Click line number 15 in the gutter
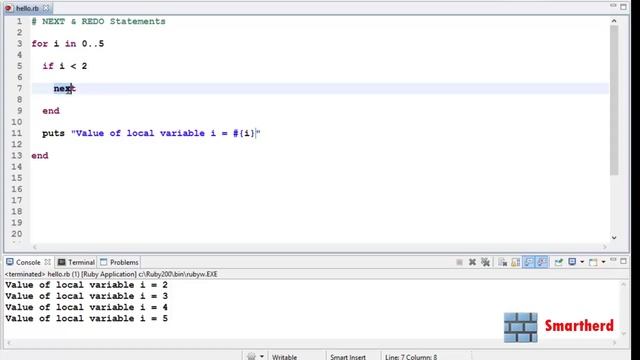 tap(16, 178)
